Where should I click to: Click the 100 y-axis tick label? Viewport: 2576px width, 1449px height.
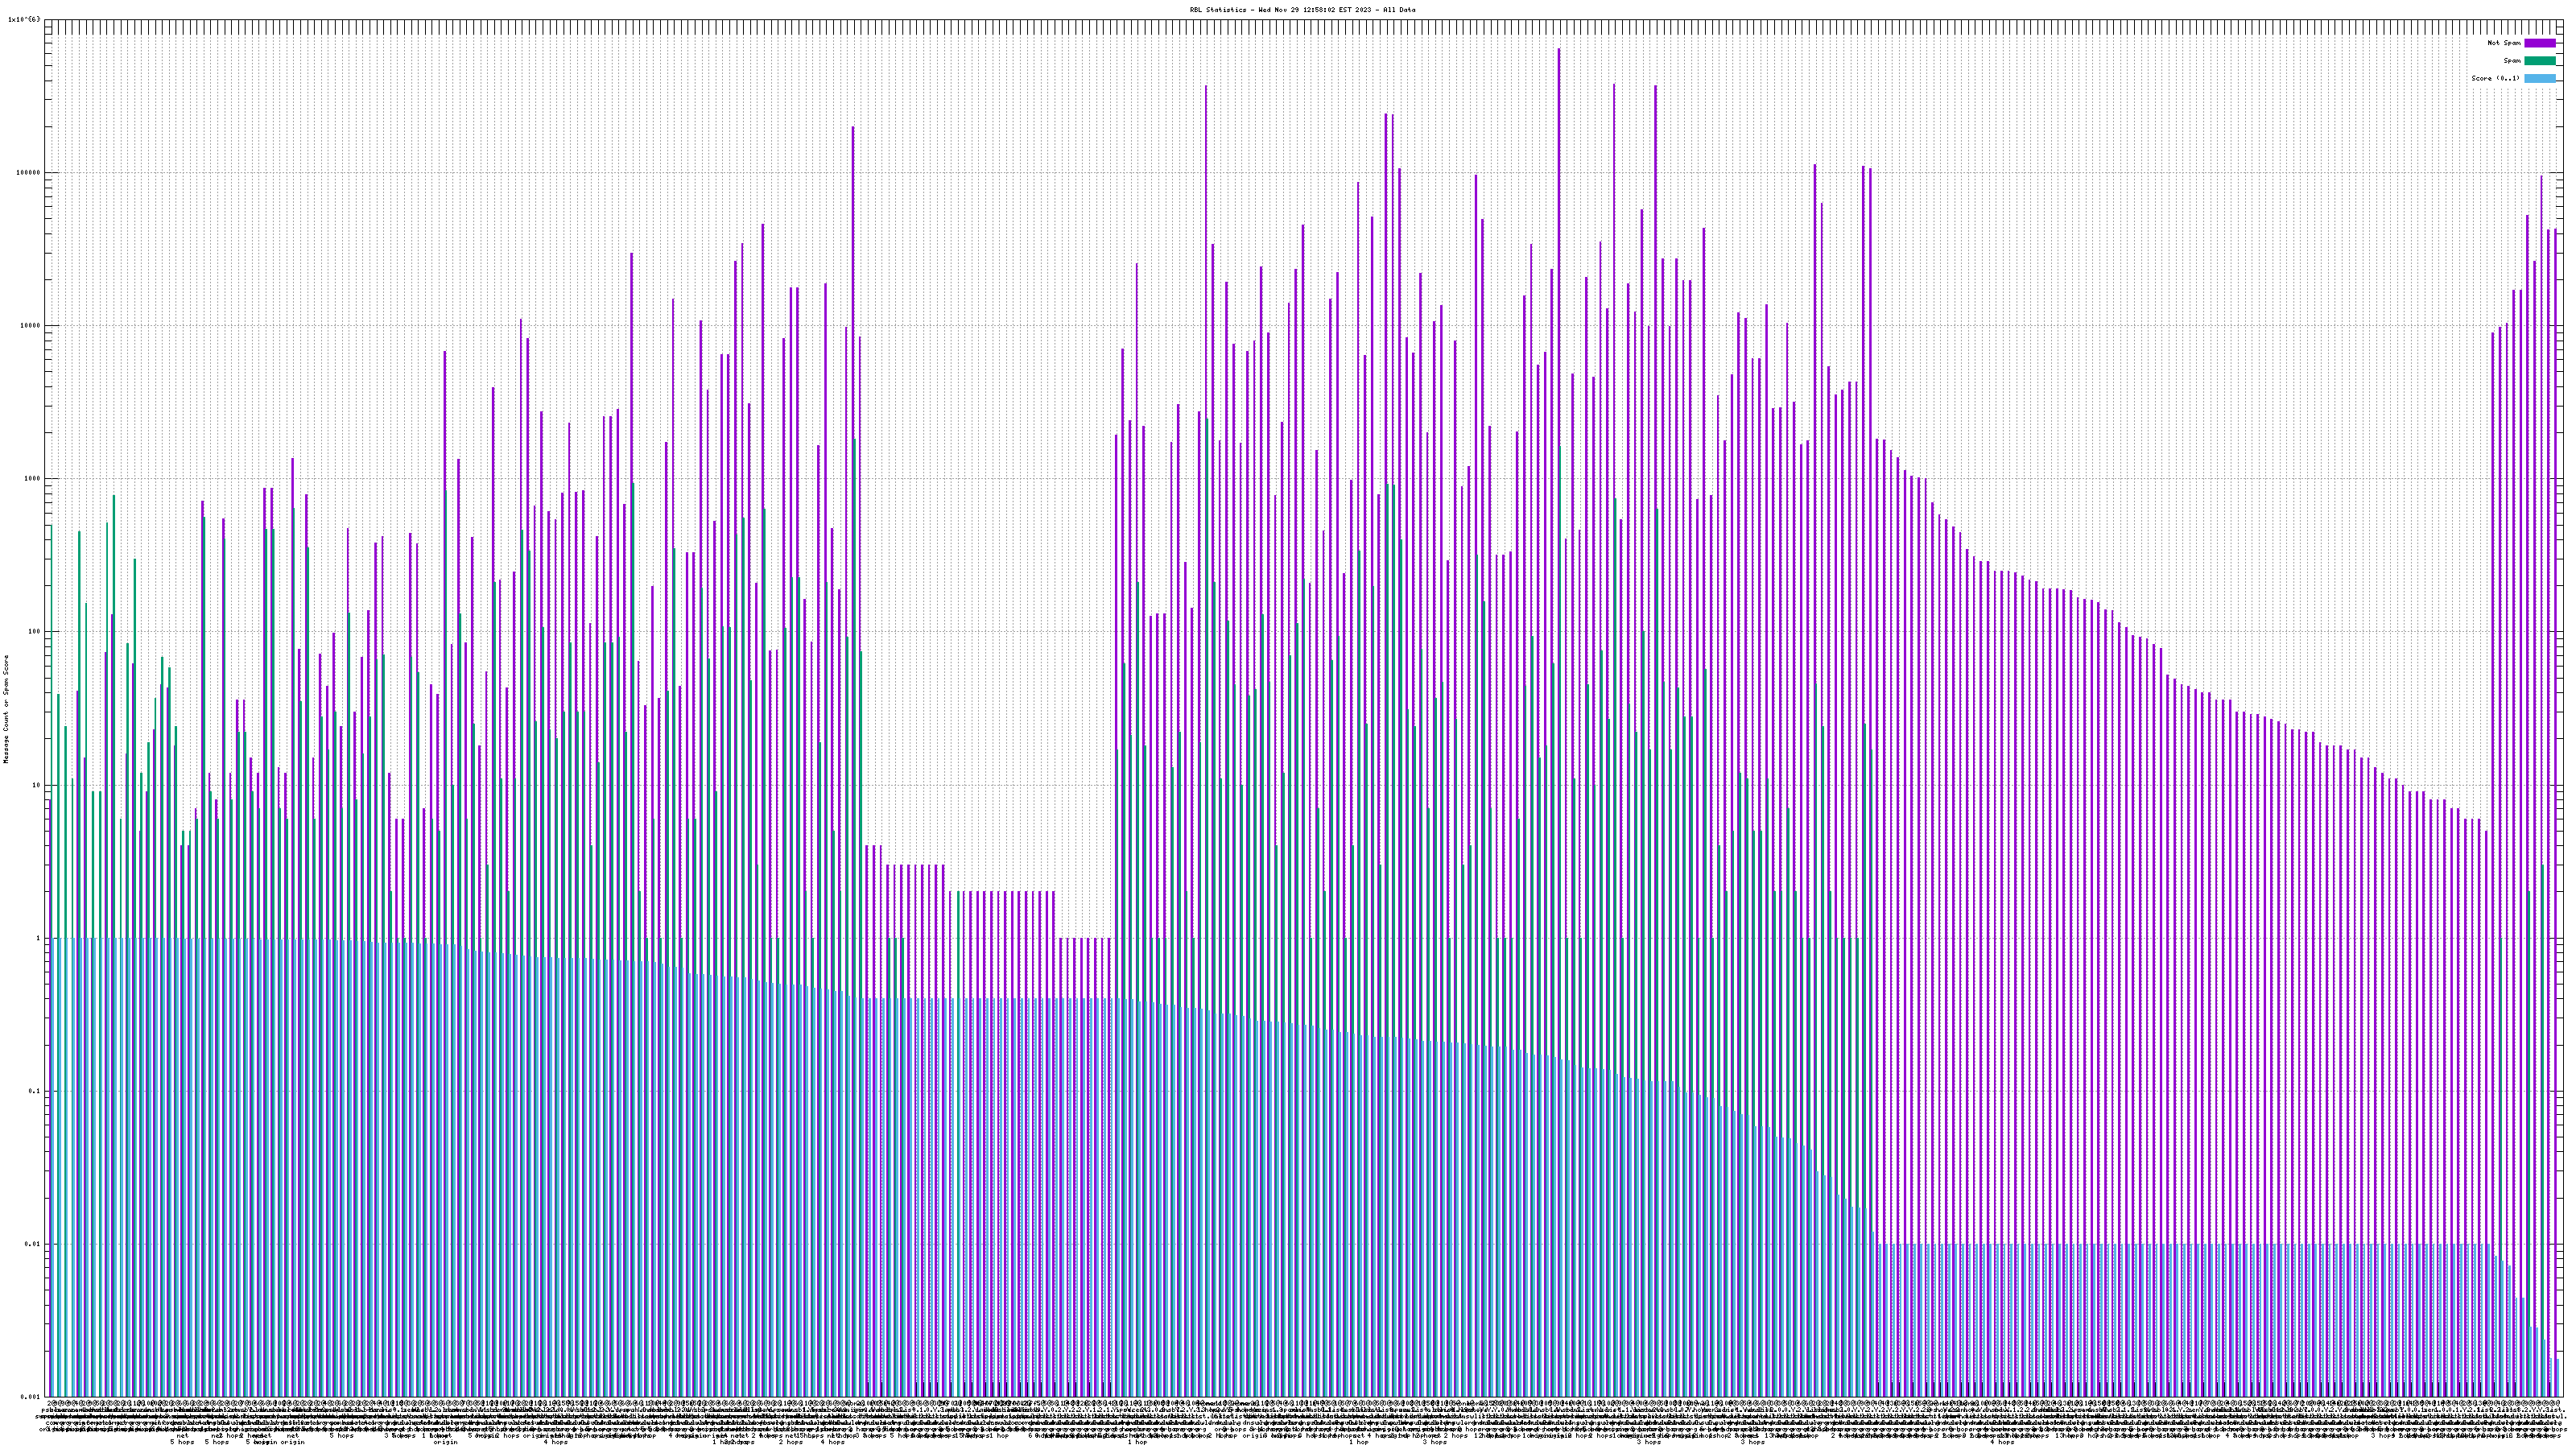tap(34, 631)
